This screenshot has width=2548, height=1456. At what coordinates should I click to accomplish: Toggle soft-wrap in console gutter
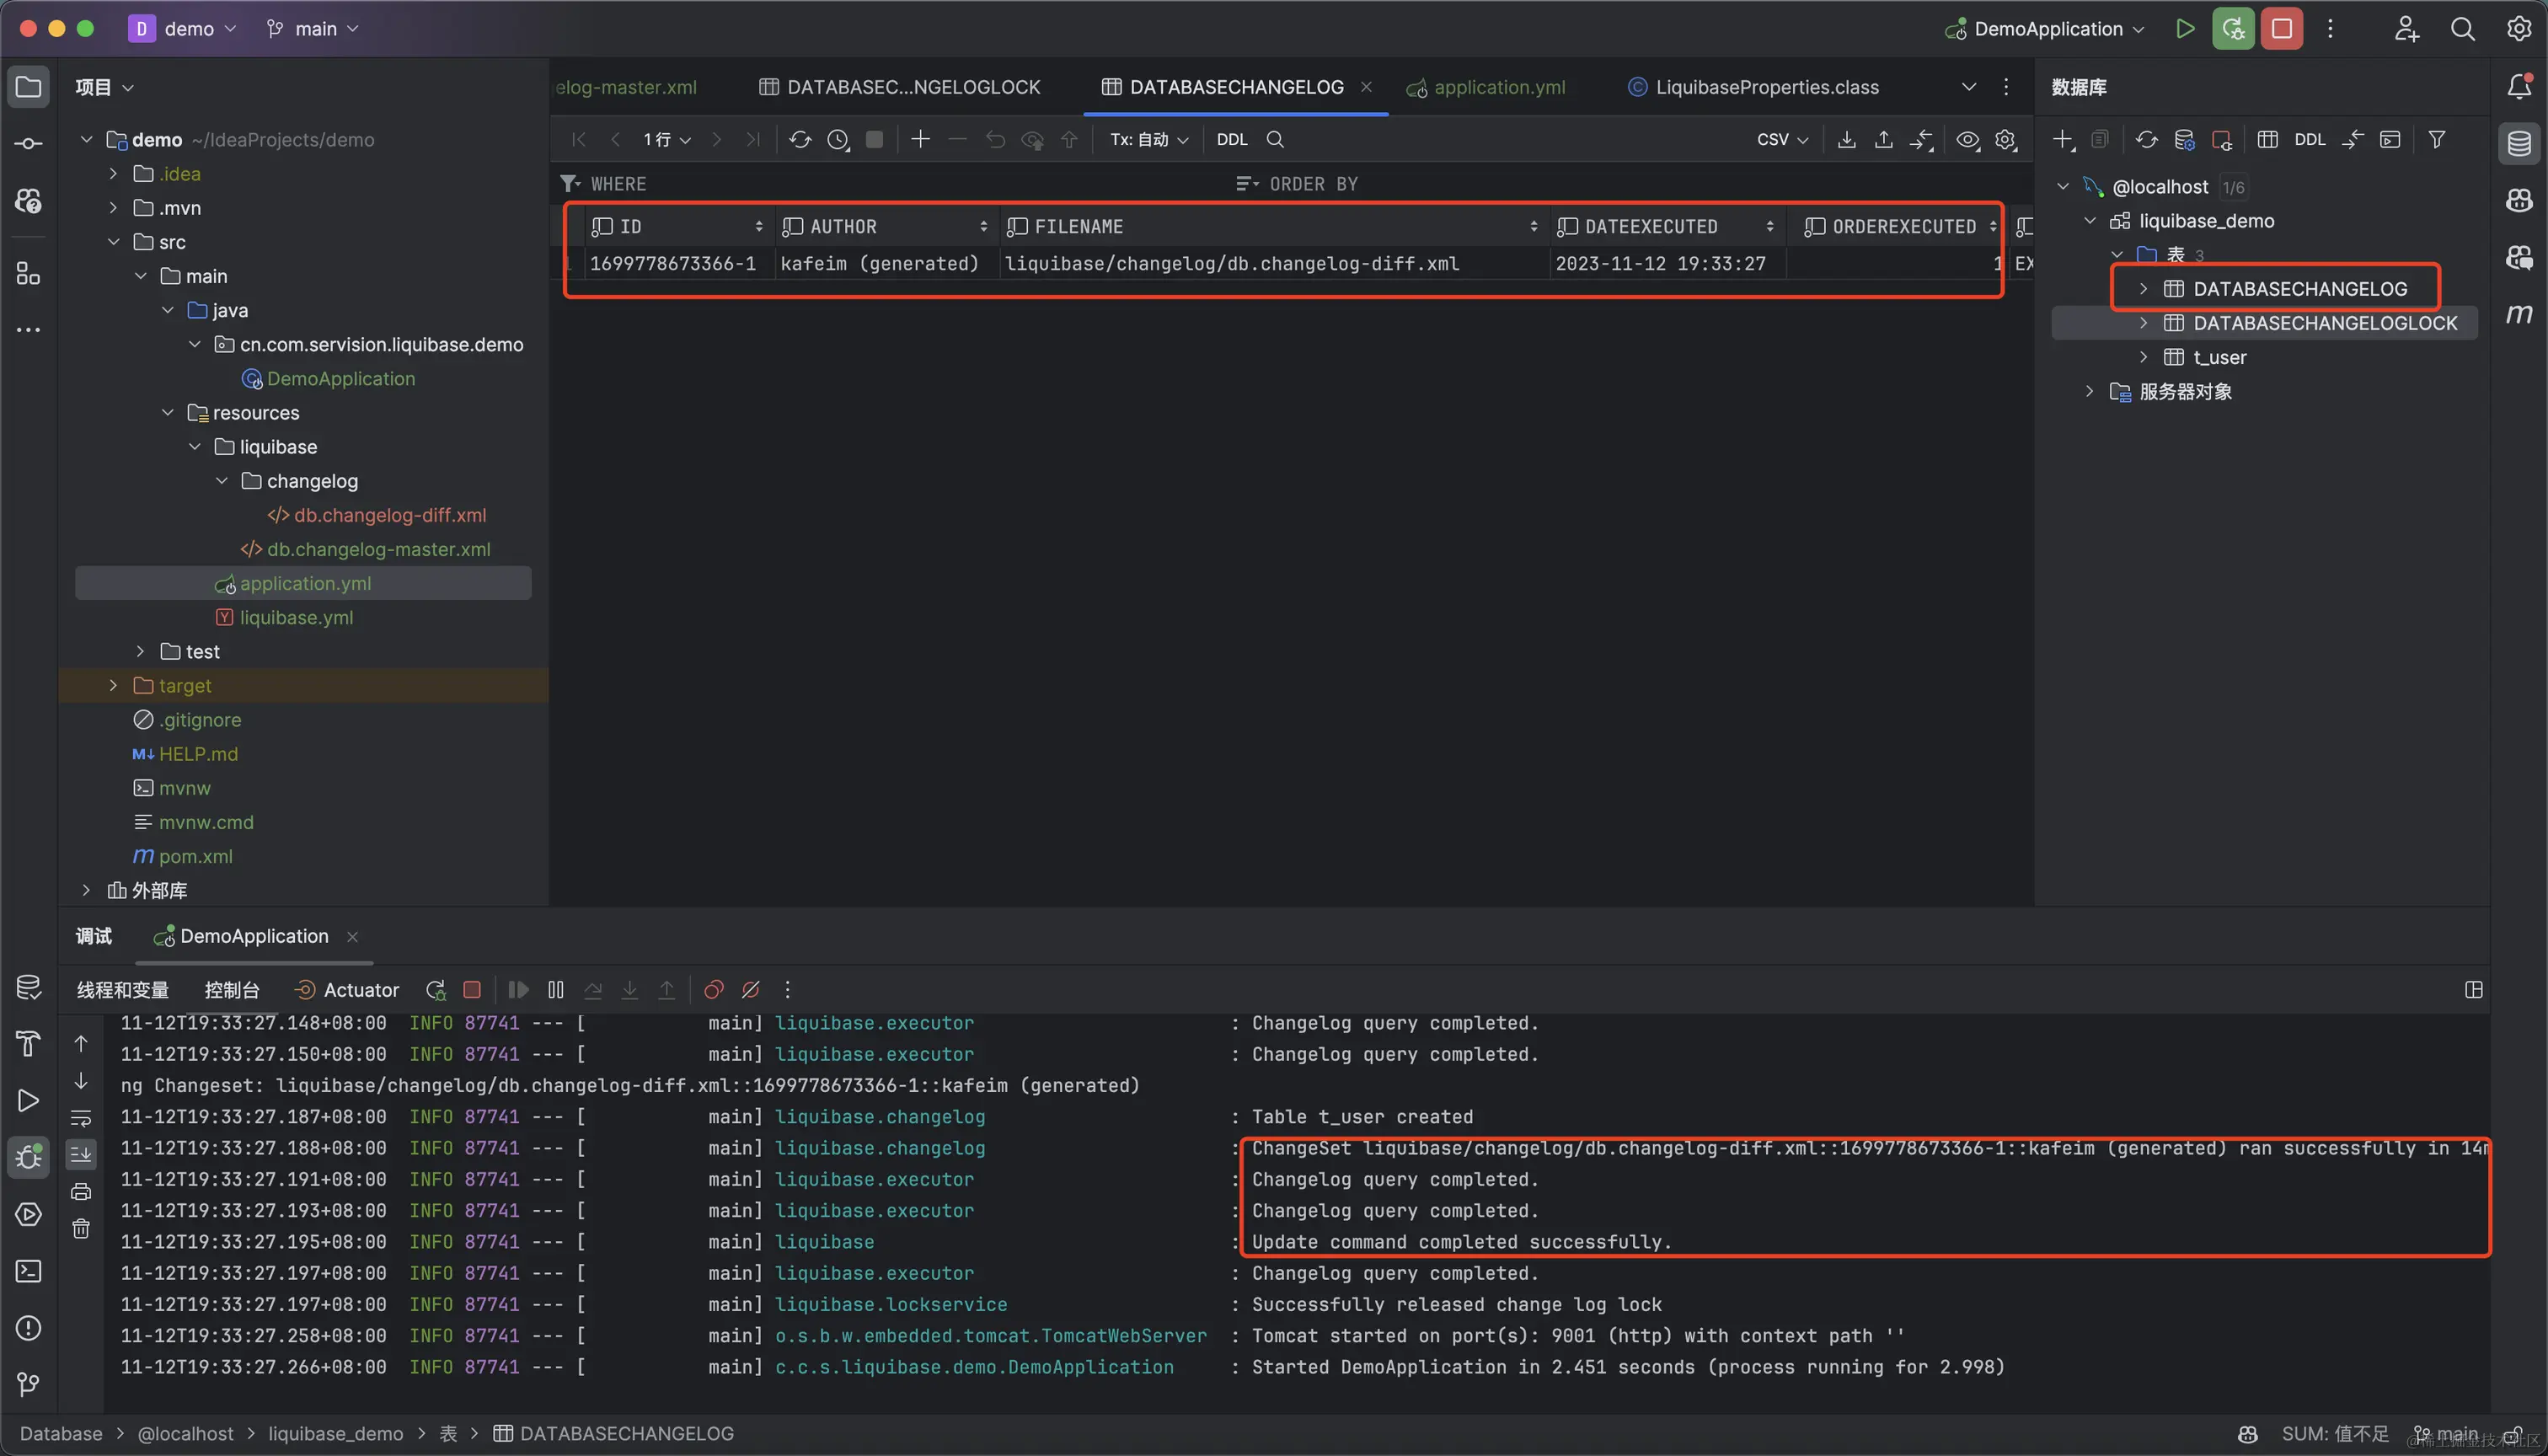(x=81, y=1118)
